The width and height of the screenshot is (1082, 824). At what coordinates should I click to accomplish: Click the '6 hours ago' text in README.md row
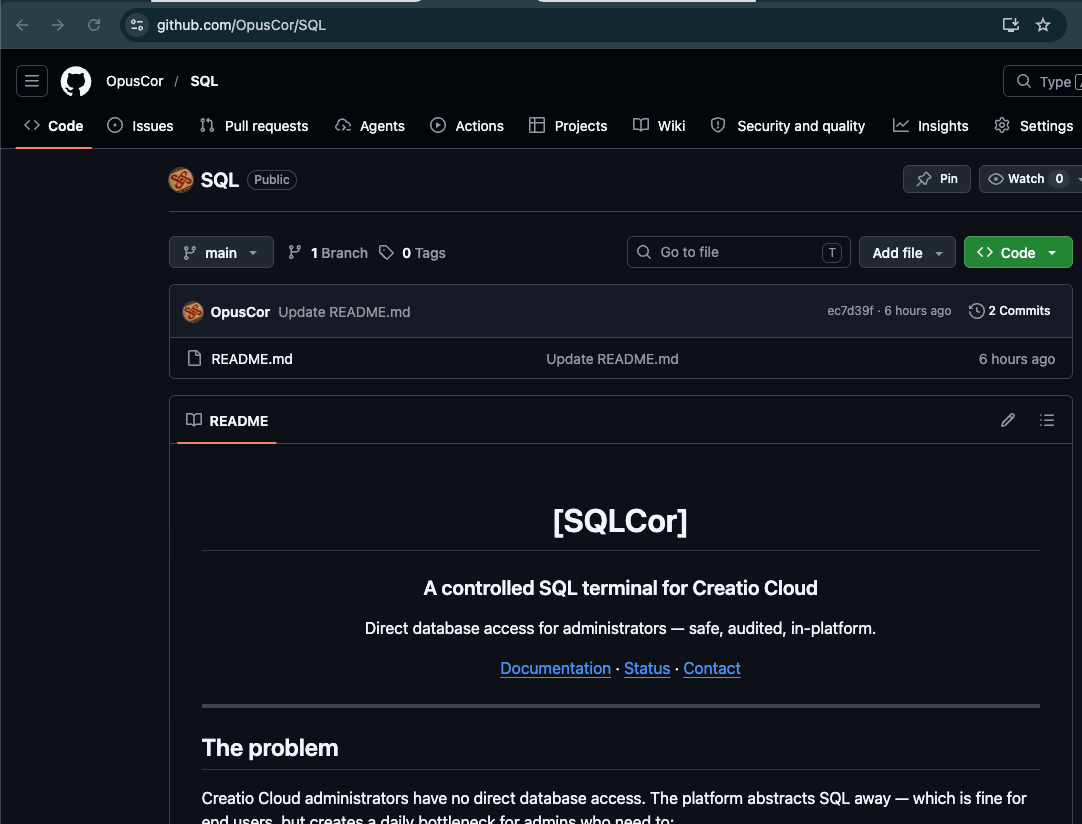coord(1016,359)
